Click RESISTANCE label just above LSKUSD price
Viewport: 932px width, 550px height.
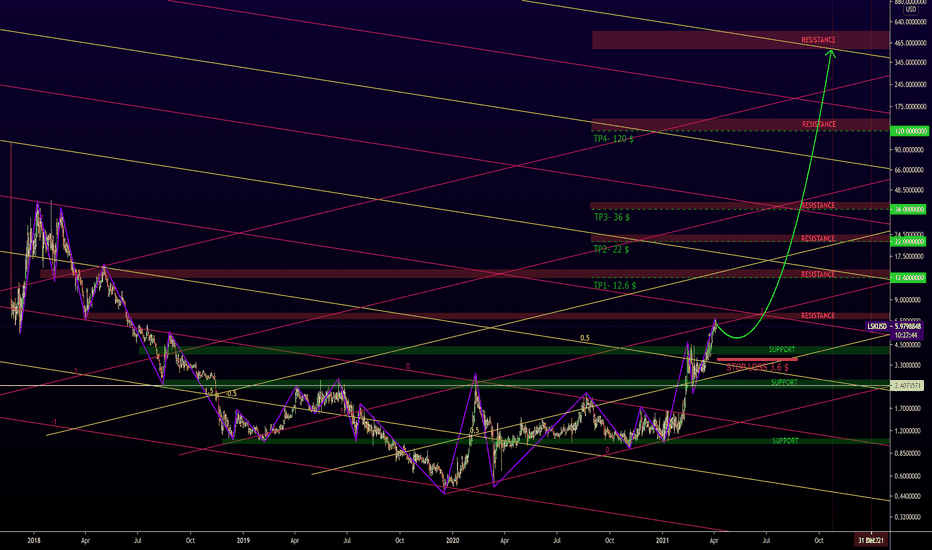pyautogui.click(x=818, y=316)
